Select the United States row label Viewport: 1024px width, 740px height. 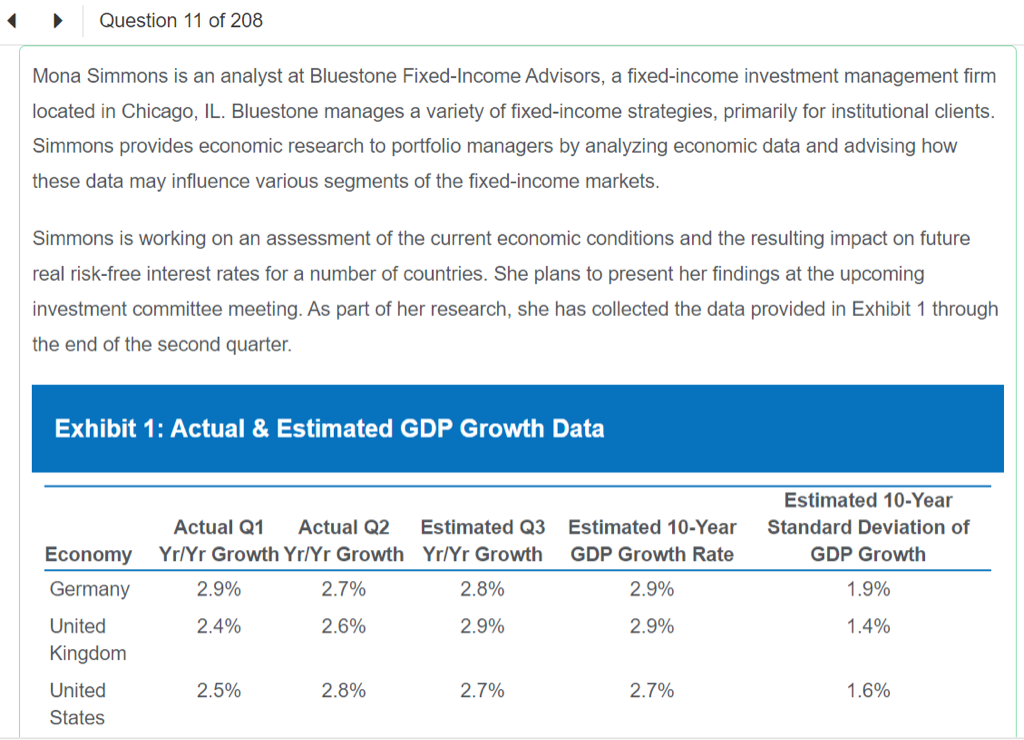coord(77,703)
